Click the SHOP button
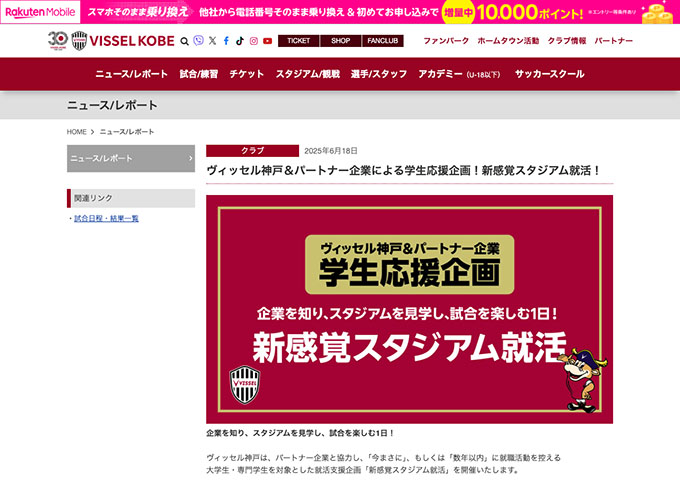680x480 pixels. (340, 41)
